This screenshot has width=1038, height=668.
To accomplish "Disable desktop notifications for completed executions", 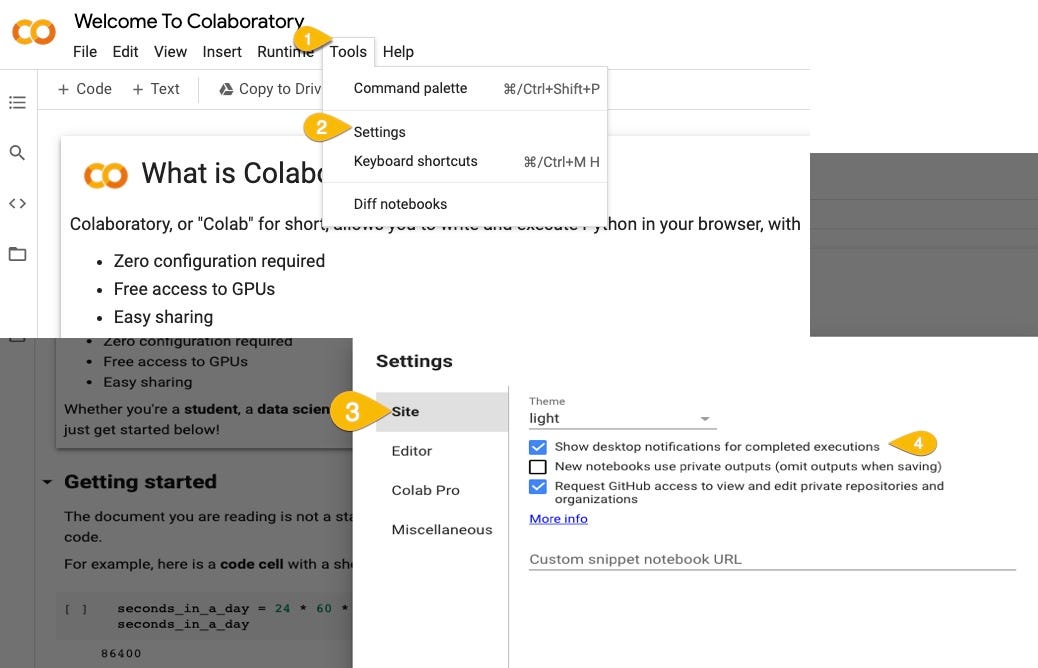I will click(x=538, y=447).
